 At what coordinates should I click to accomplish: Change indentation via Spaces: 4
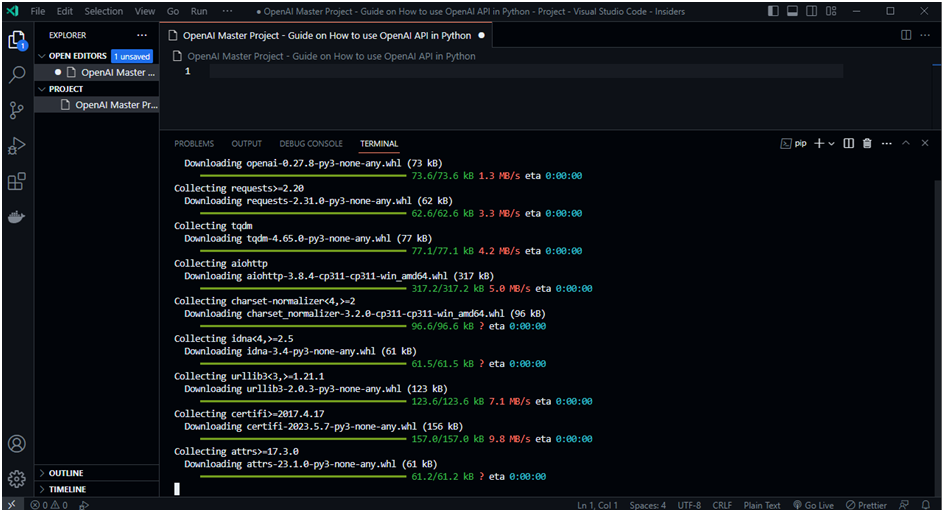click(x=647, y=505)
